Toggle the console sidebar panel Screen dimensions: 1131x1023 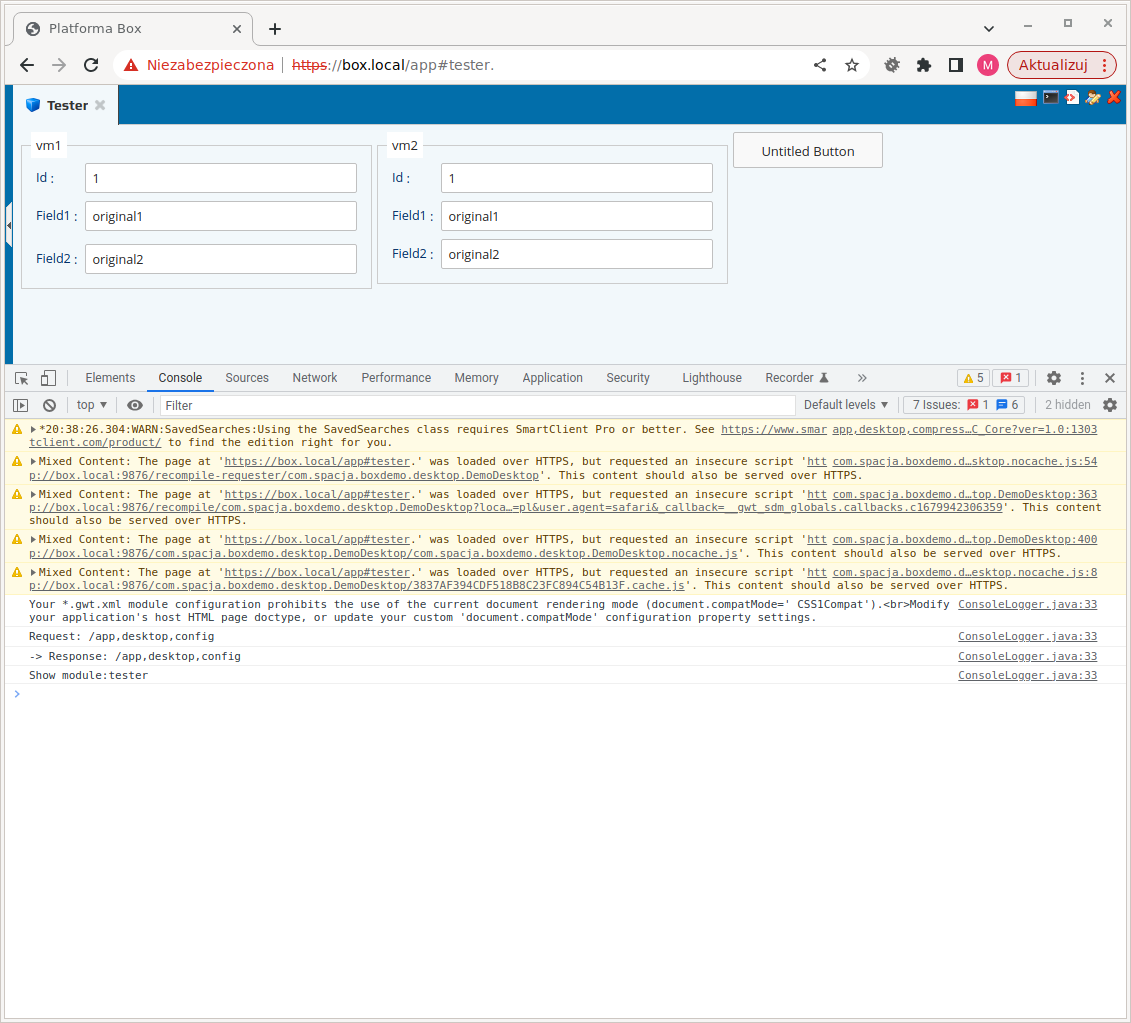20,405
